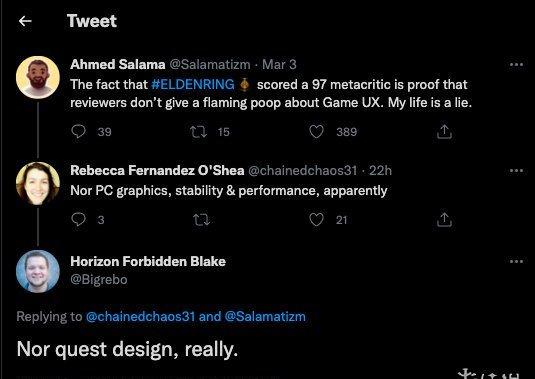
Task: Open more options on Rebecca's tweet
Action: pyautogui.click(x=516, y=170)
